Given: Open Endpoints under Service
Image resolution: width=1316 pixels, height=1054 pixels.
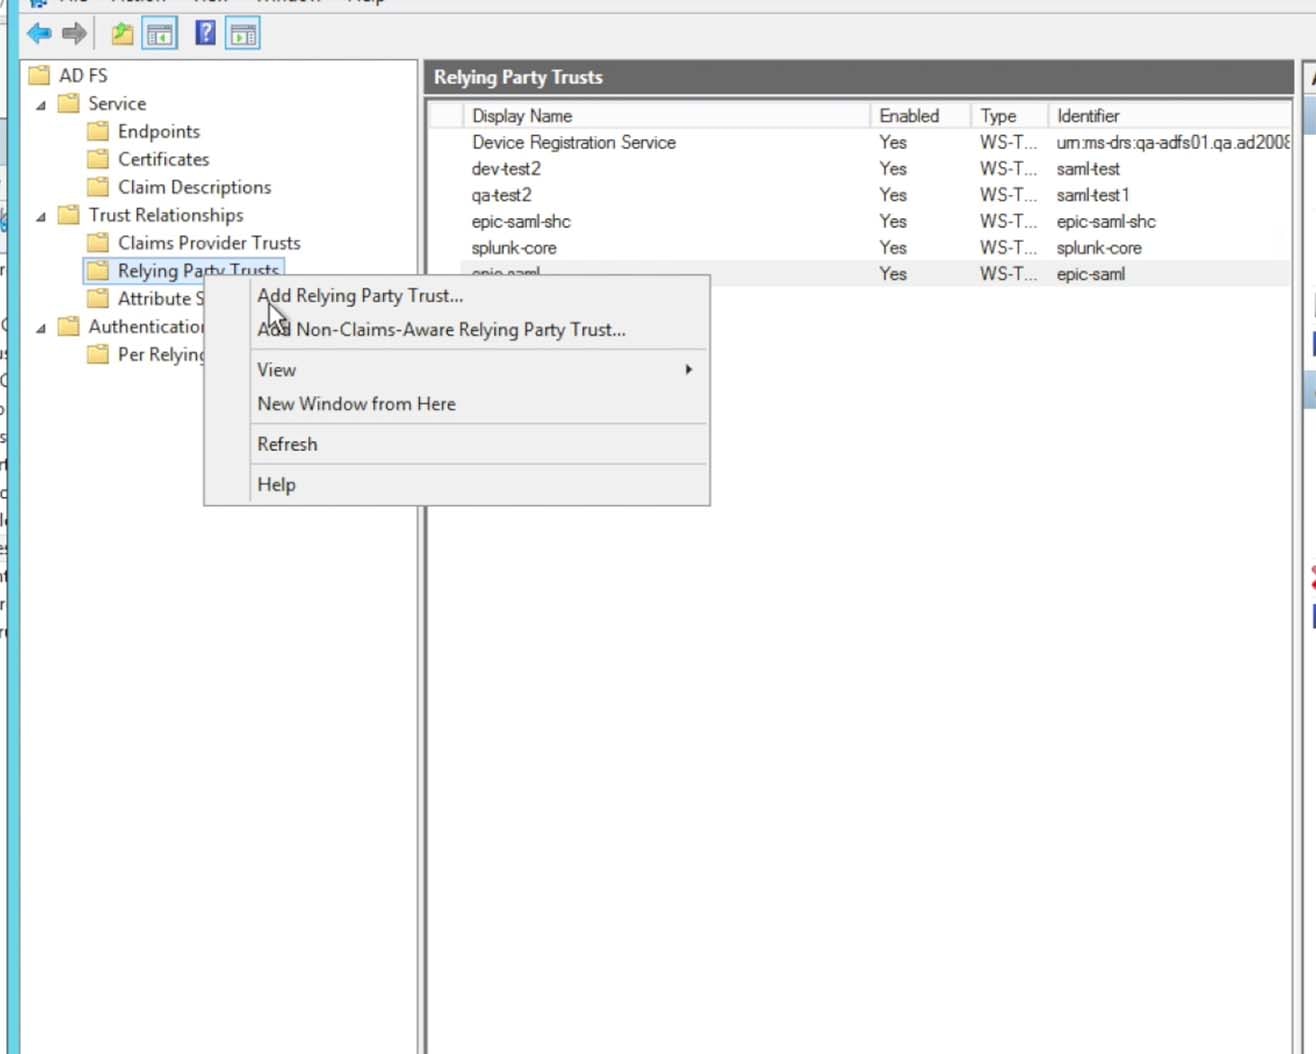Looking at the screenshot, I should point(158,131).
